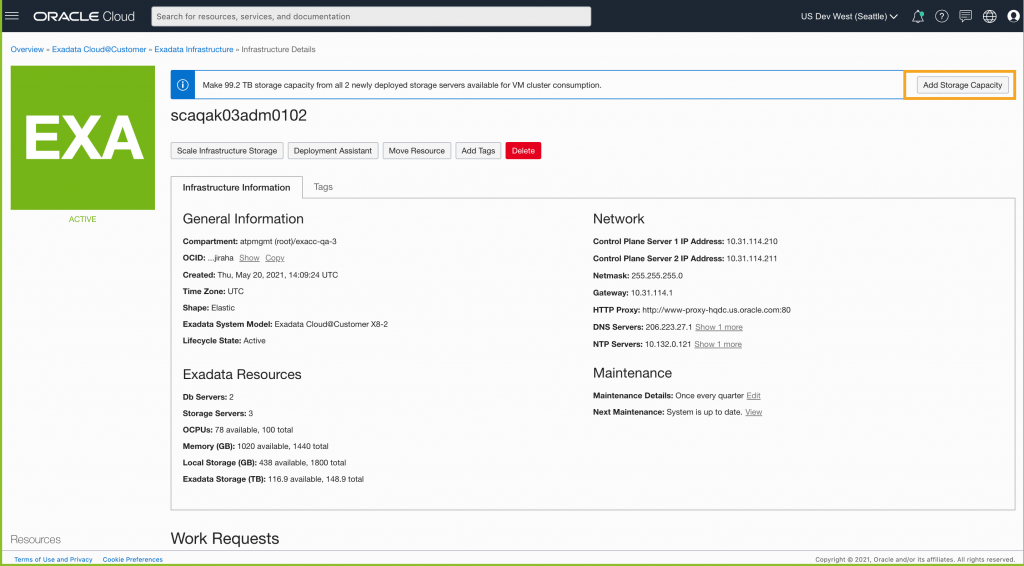The height and width of the screenshot is (566, 1024).
Task: Open Cookie Preferences link
Action: [133, 559]
